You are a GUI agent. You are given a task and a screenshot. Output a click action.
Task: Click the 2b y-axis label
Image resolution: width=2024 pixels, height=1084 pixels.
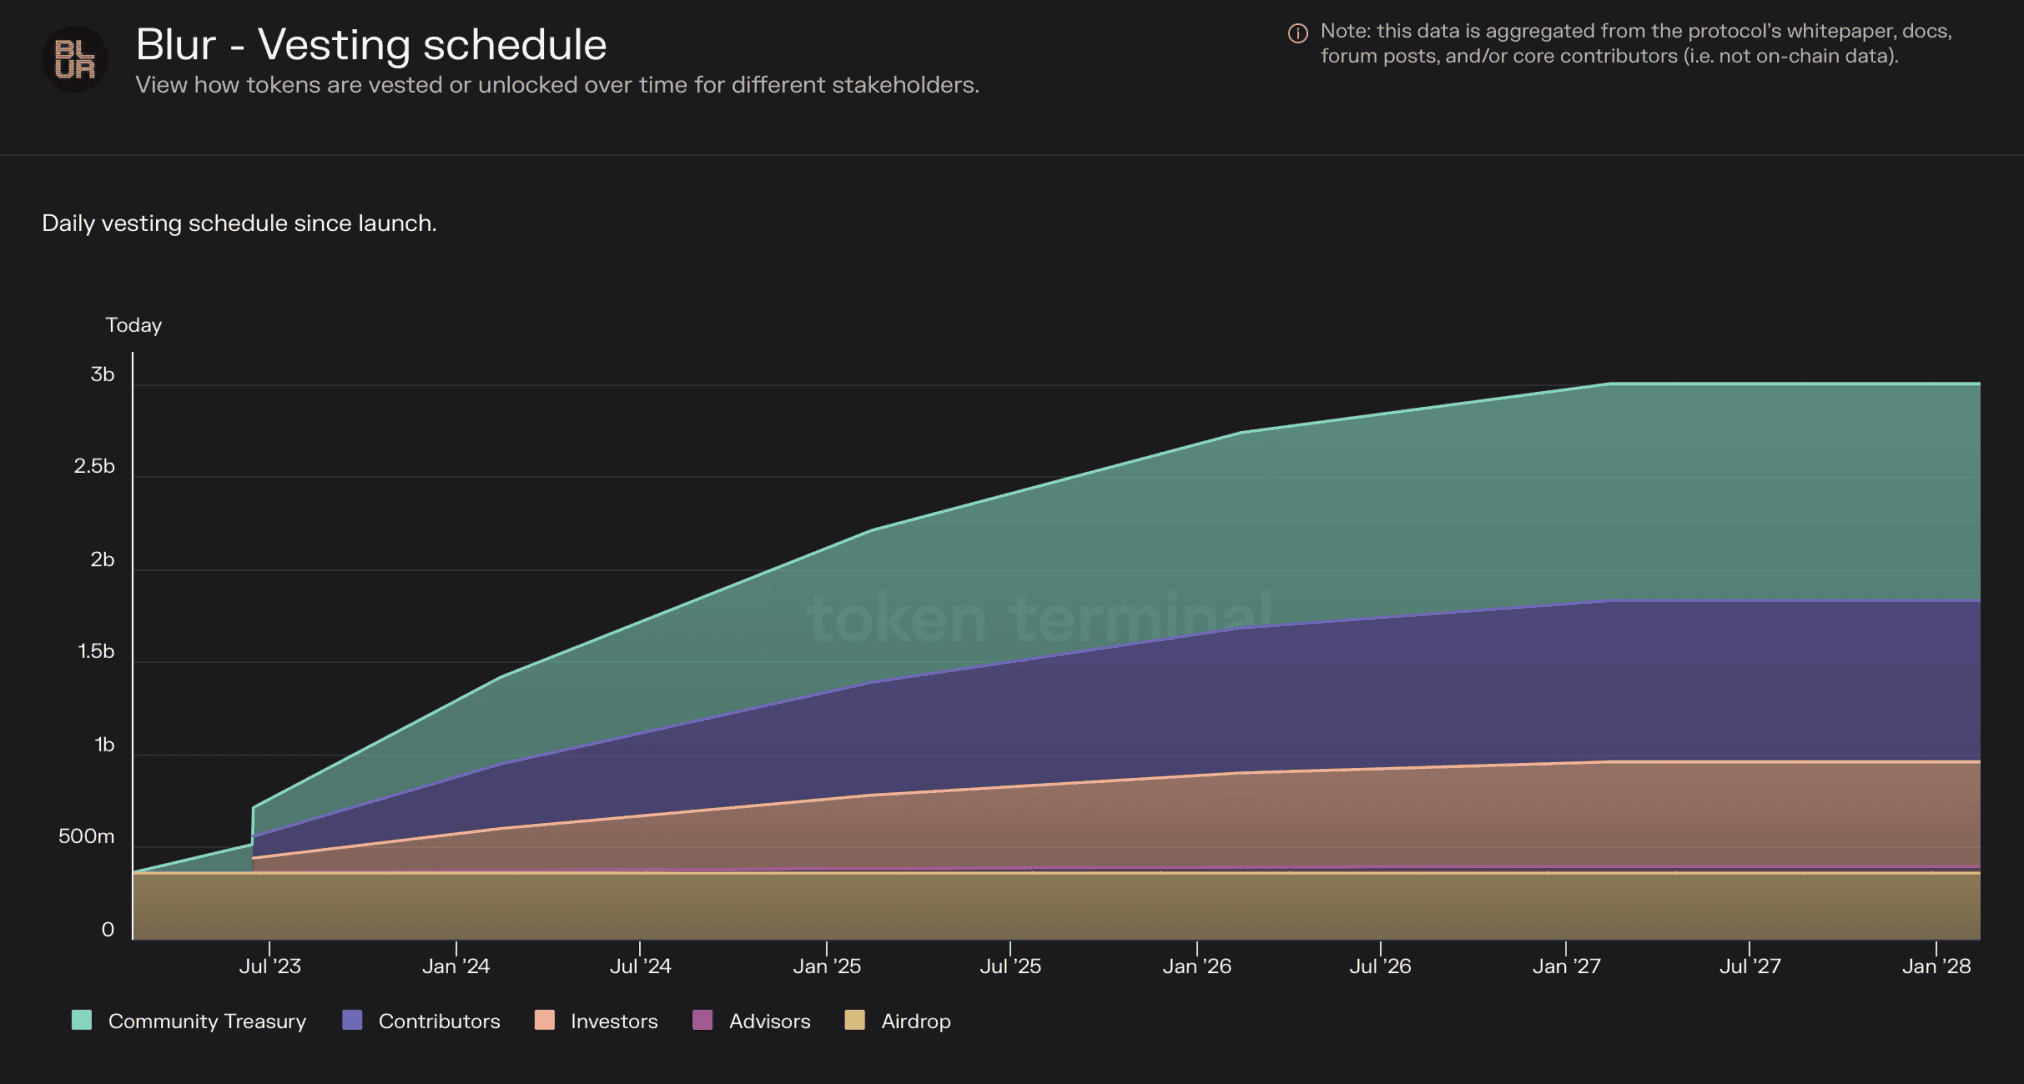click(x=103, y=560)
